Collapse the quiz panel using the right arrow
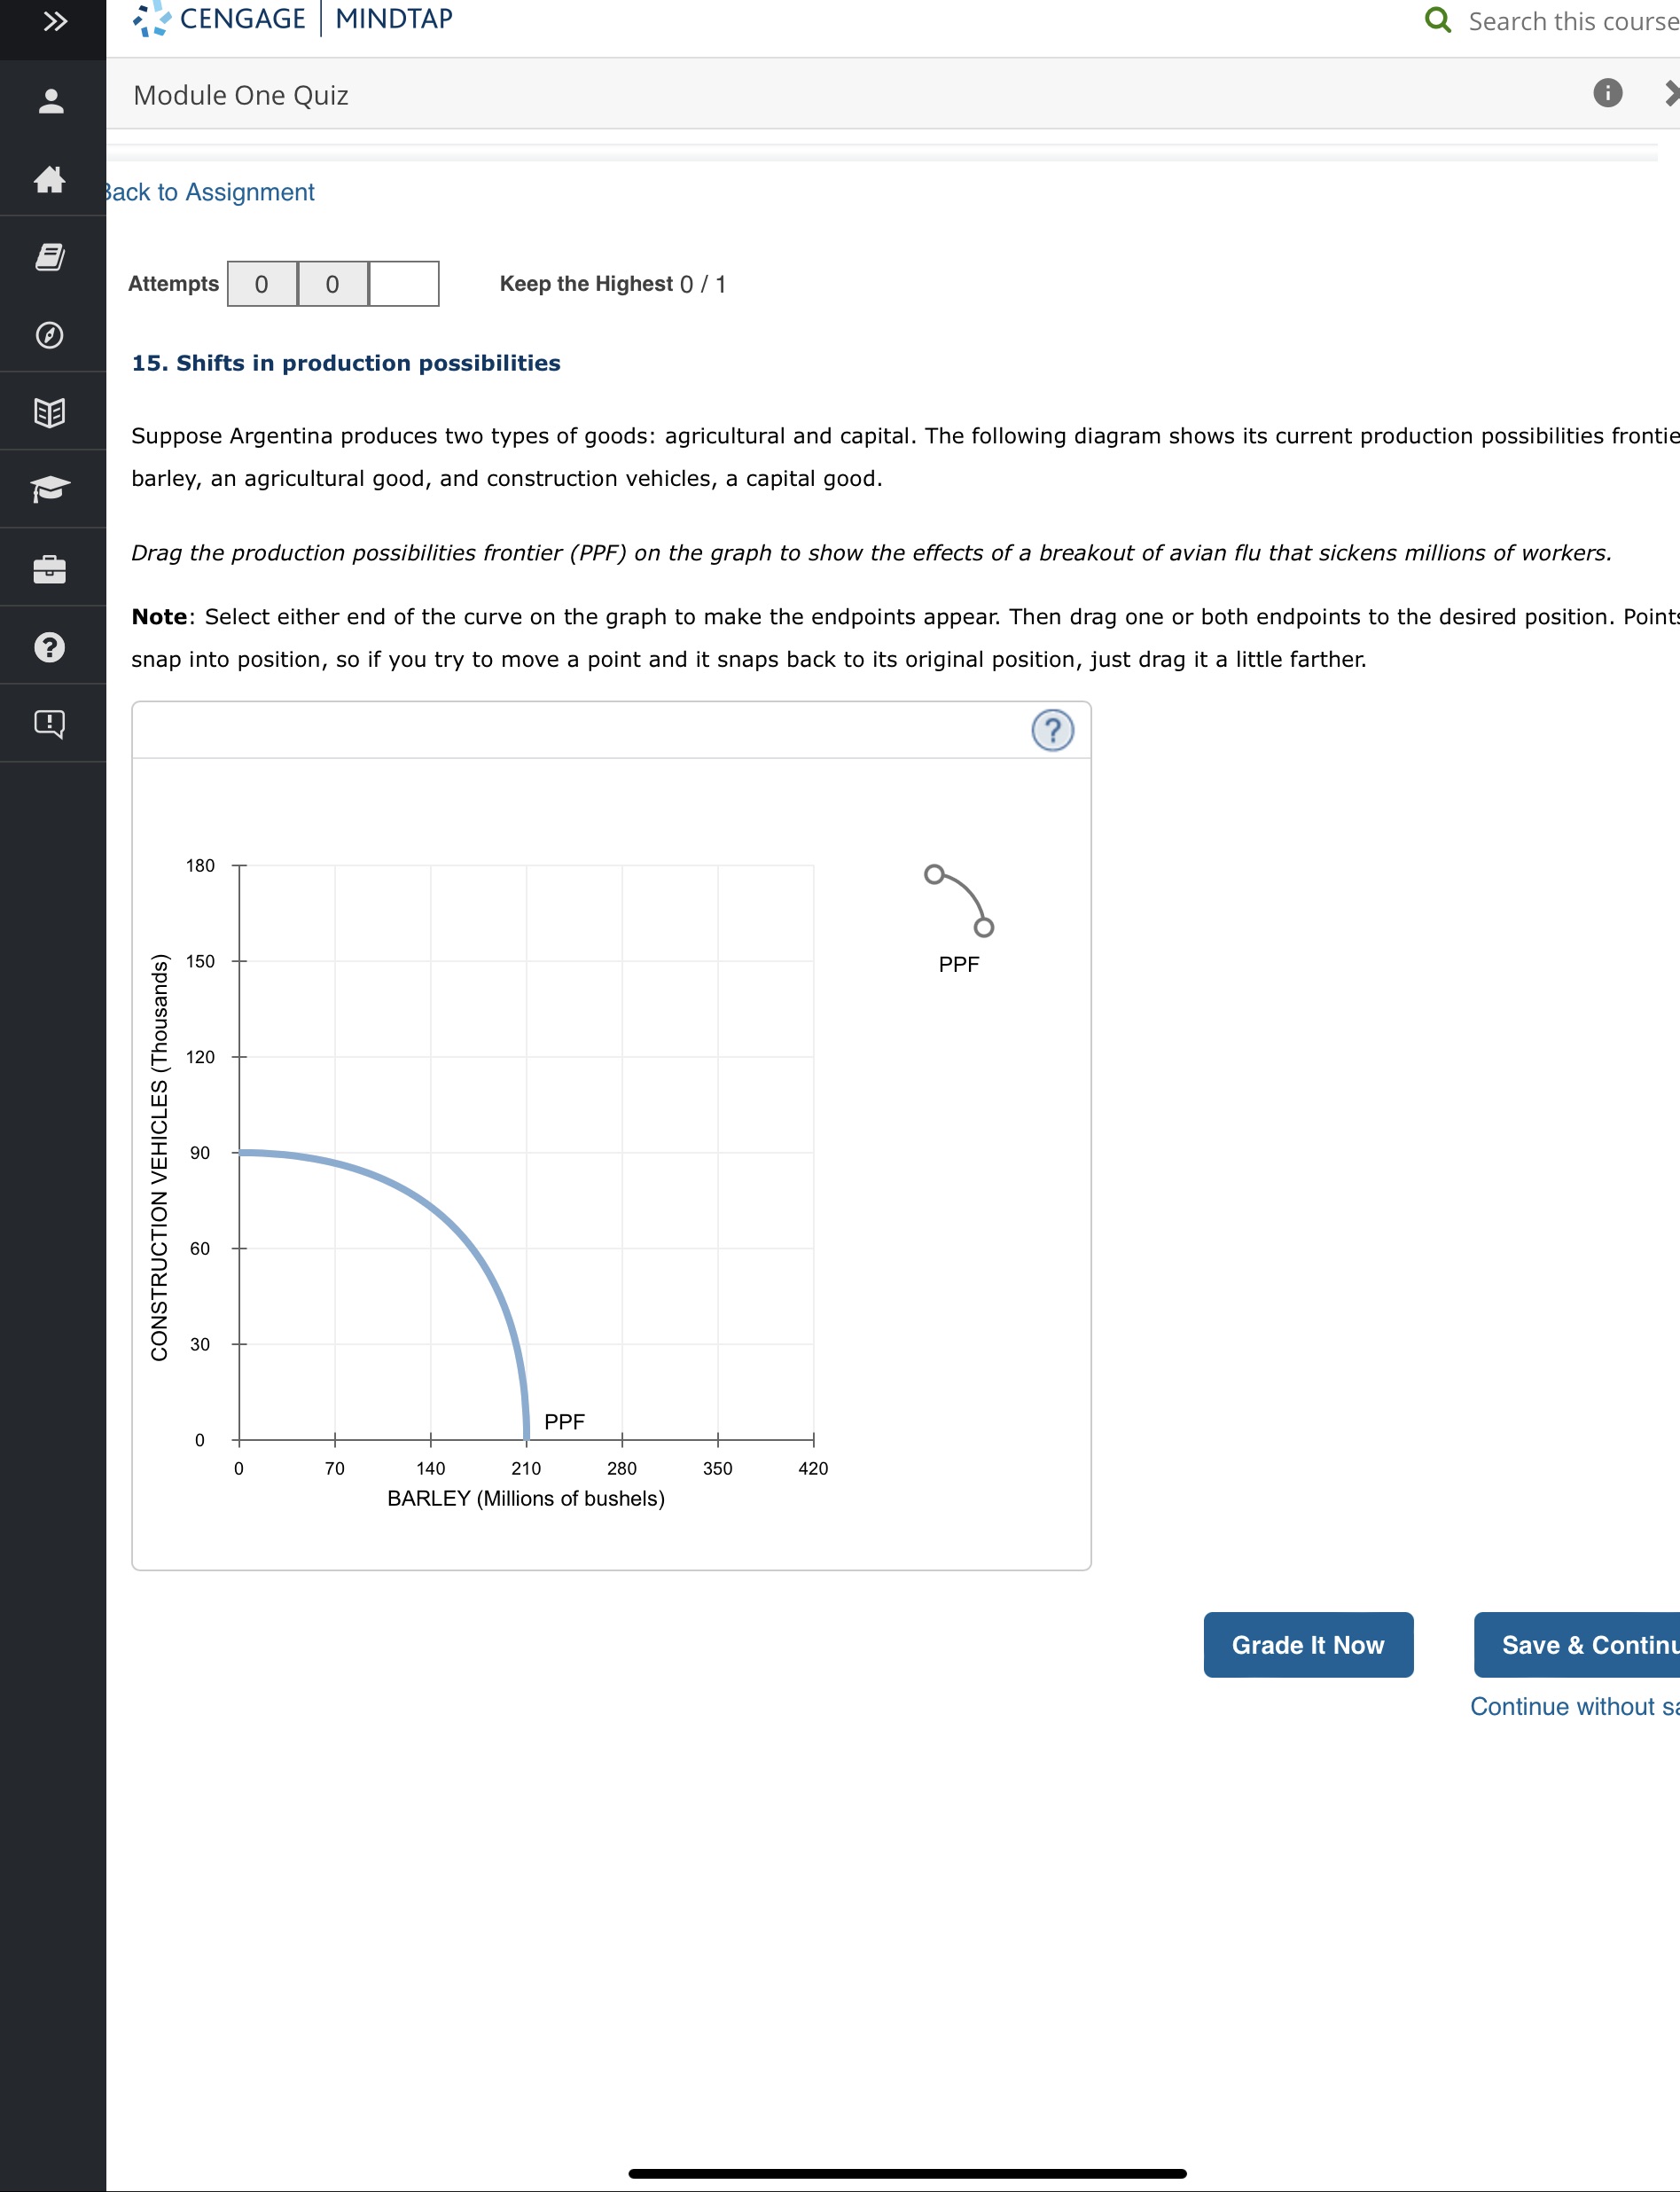The image size is (1680, 2192). tap(1672, 94)
